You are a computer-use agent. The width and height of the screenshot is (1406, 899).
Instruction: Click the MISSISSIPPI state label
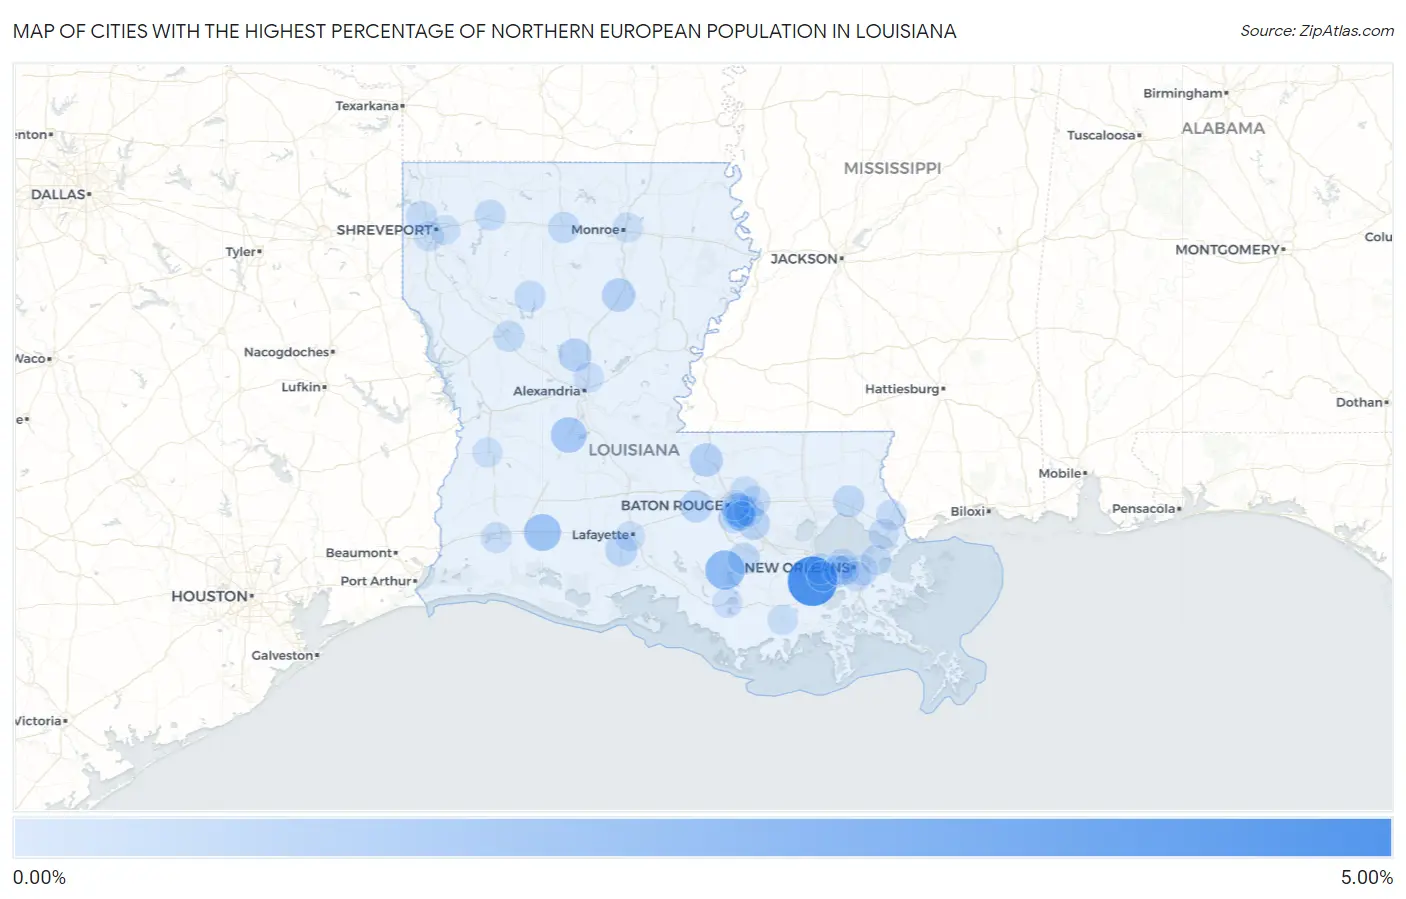(x=892, y=168)
